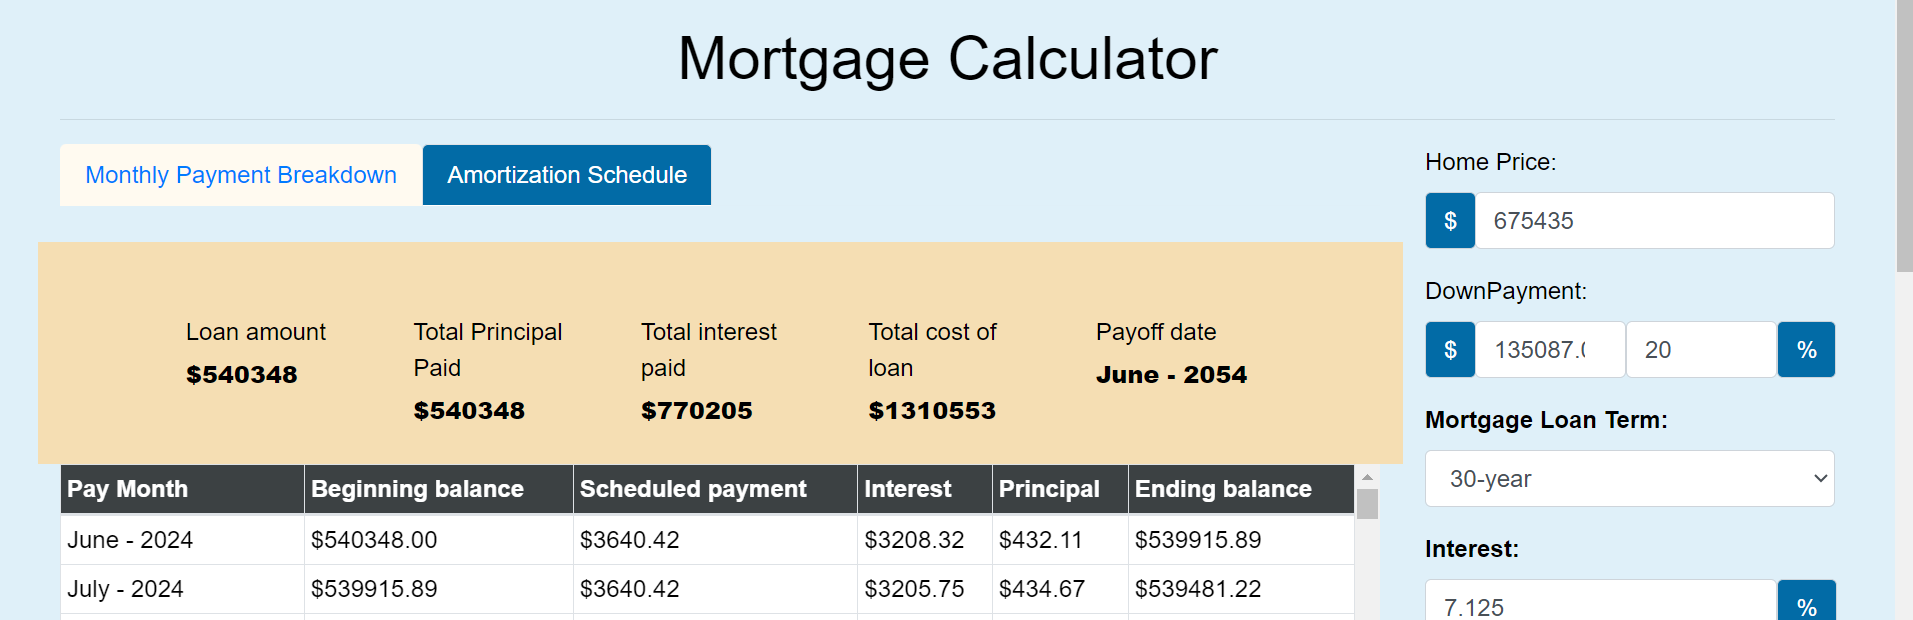The image size is (1913, 620).
Task: Click the dollar icon beside Home Price
Action: click(x=1450, y=221)
